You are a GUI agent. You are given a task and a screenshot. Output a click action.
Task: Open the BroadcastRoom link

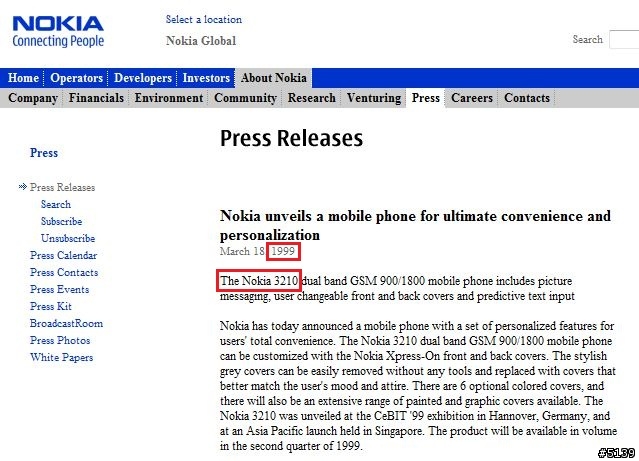coord(66,323)
